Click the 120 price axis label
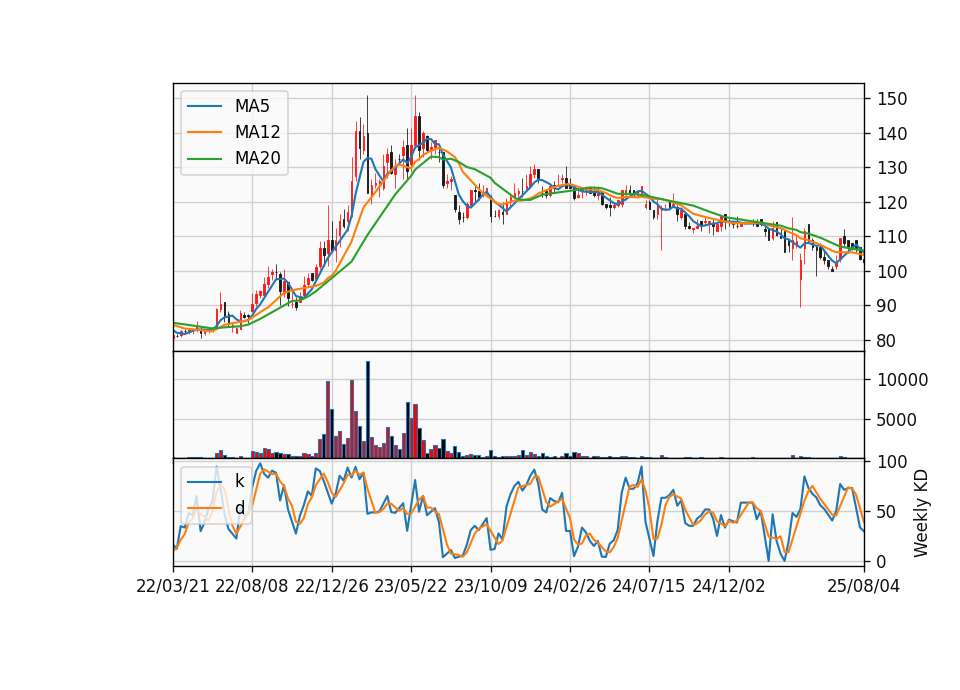 coord(892,203)
